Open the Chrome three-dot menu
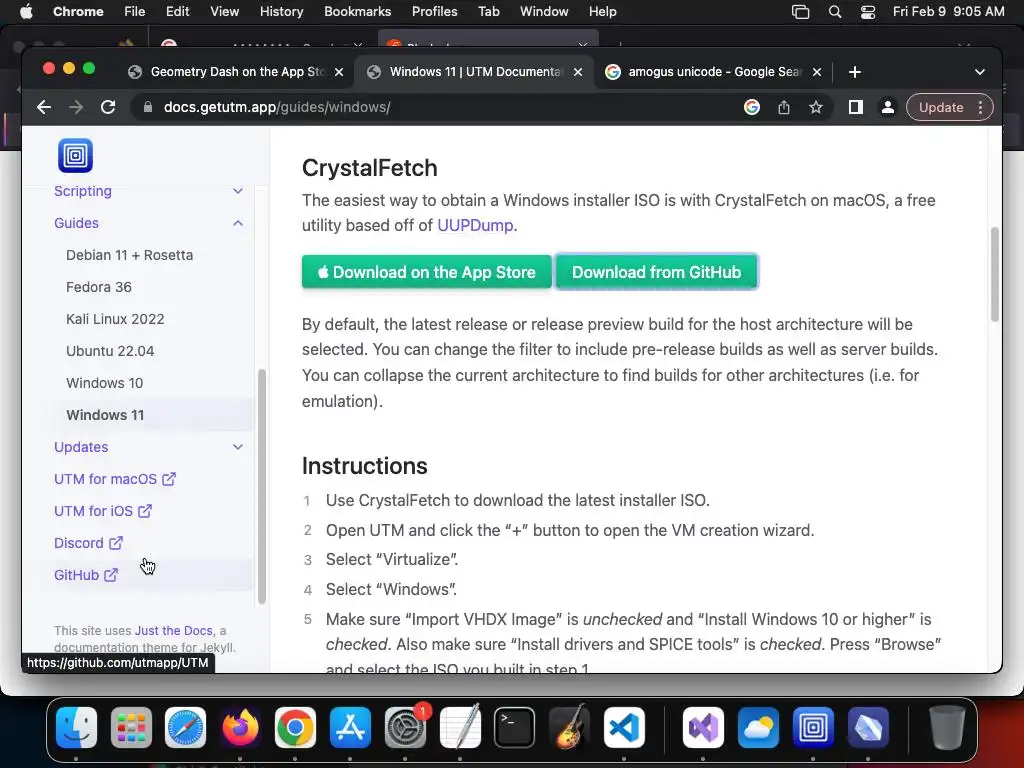This screenshot has width=1024, height=768. [x=980, y=107]
